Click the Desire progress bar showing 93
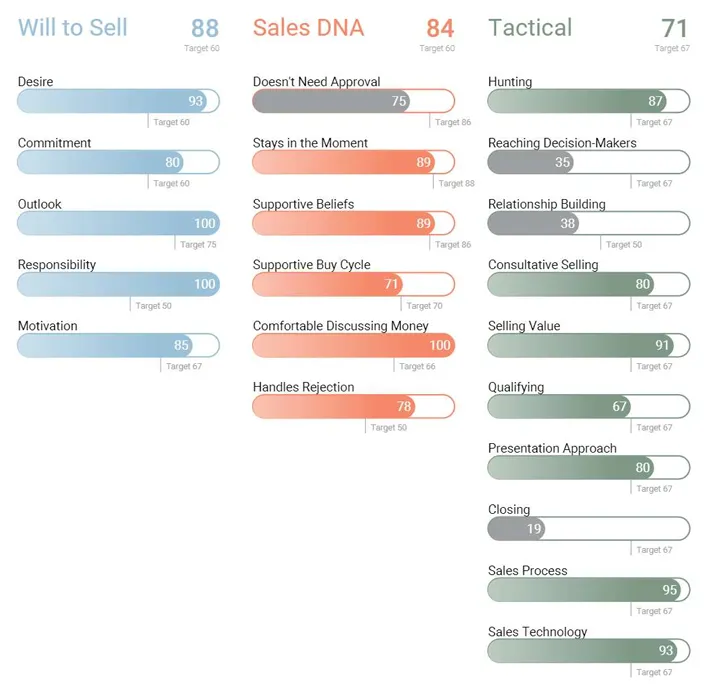This screenshot has width=712, height=694. (x=118, y=101)
